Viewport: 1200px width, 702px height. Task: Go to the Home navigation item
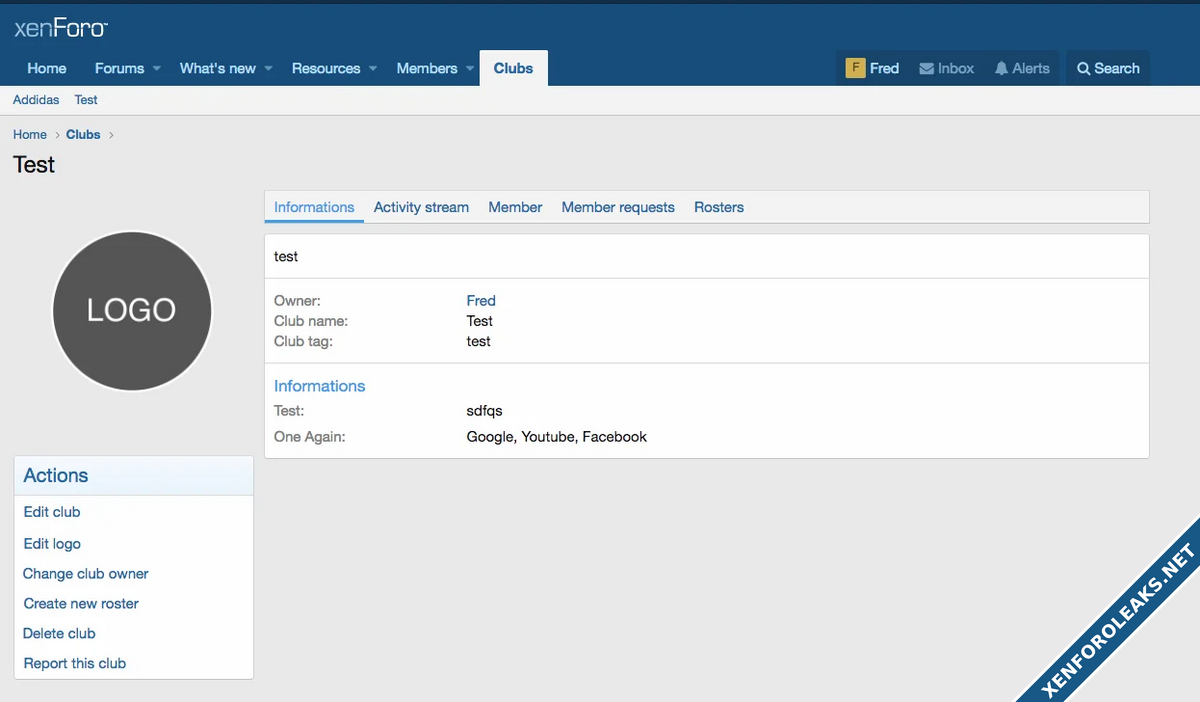[47, 68]
